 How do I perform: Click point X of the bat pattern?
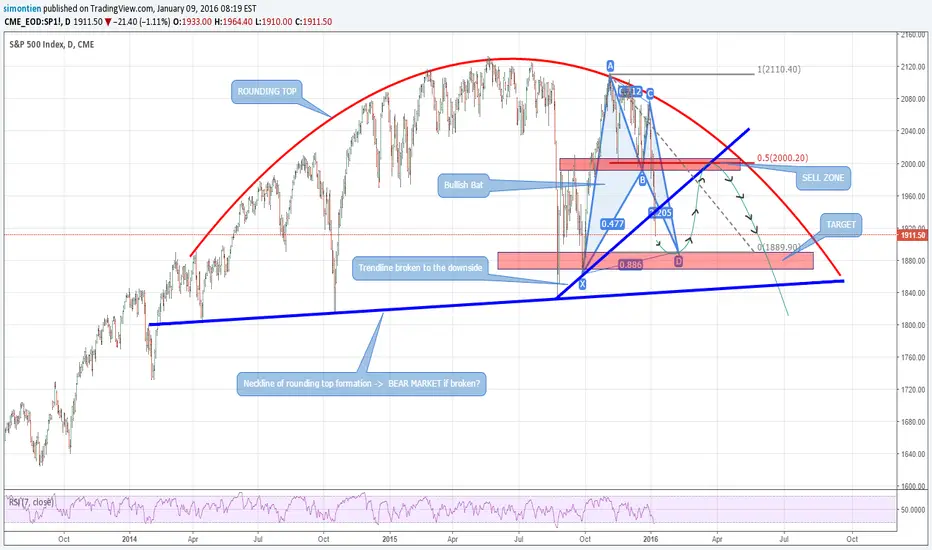coord(582,284)
